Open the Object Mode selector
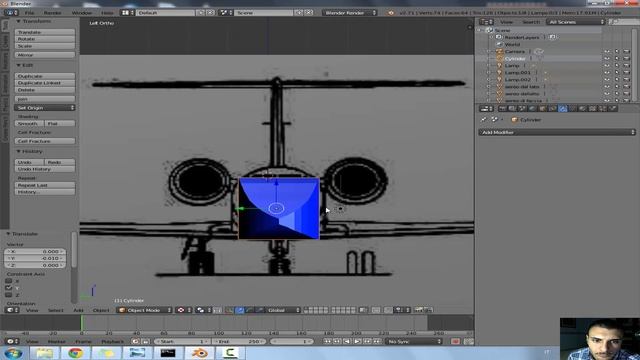 click(x=144, y=310)
